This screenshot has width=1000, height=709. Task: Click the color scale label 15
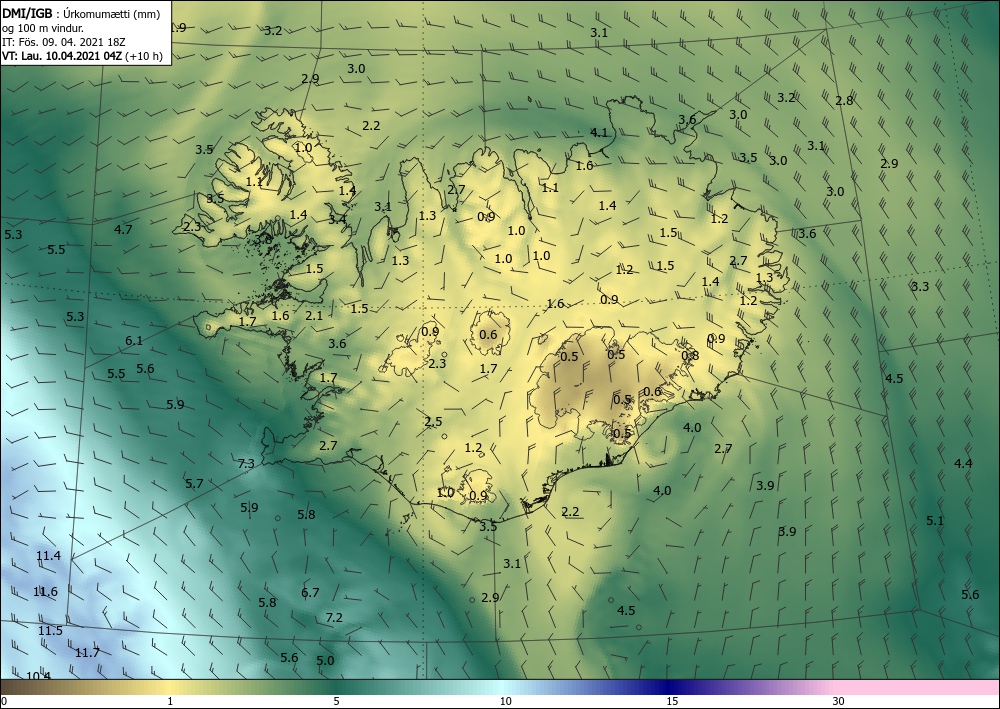pyautogui.click(x=672, y=701)
